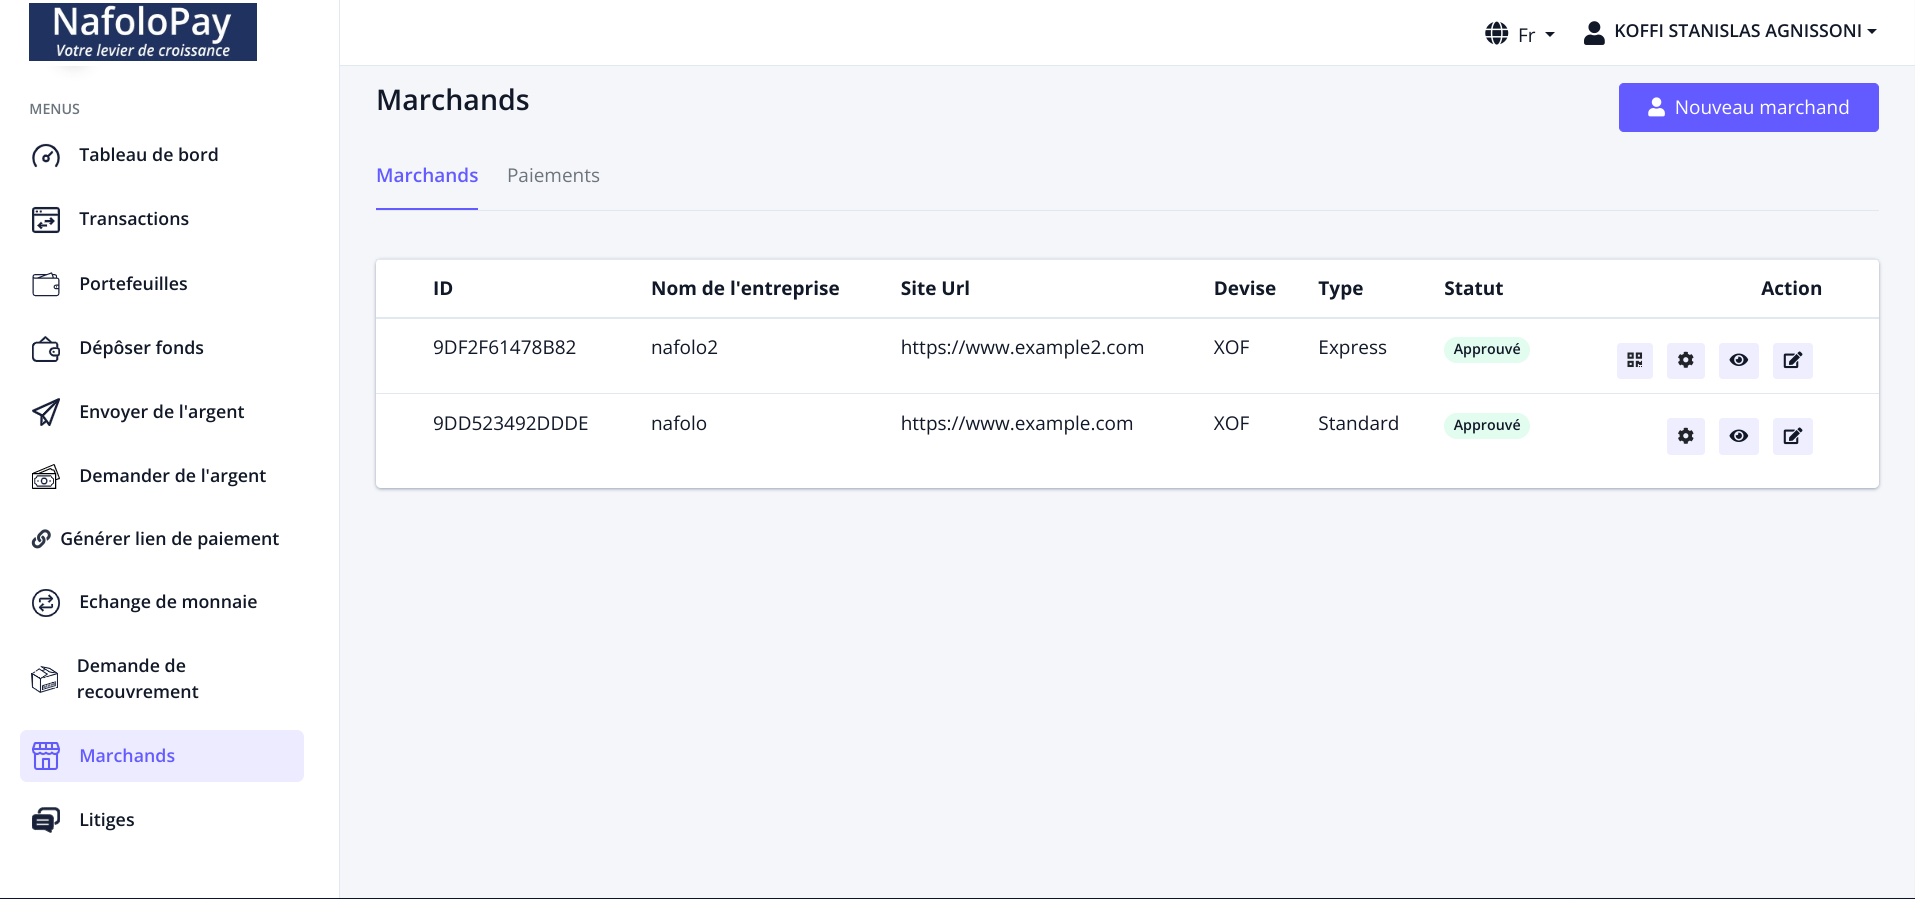Click the Portefeuilles wallet icon
The width and height of the screenshot is (1915, 899).
tap(46, 285)
